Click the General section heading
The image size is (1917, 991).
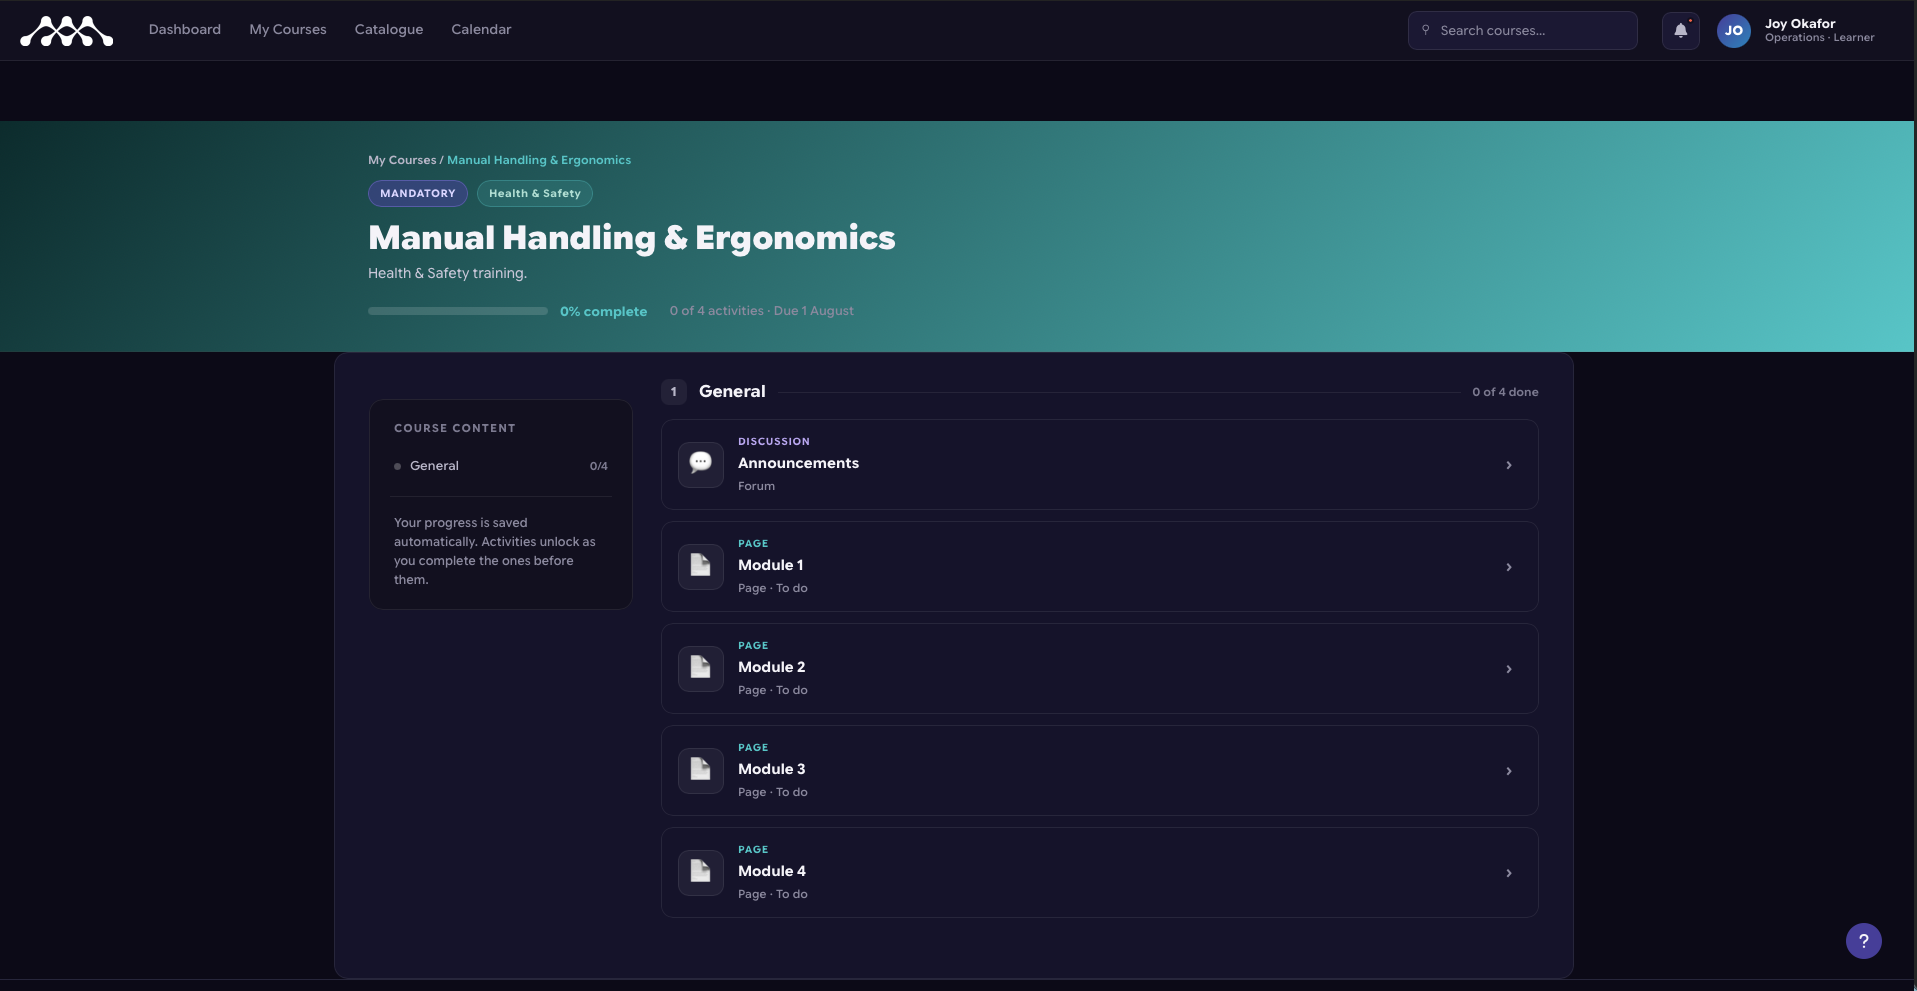tap(732, 392)
